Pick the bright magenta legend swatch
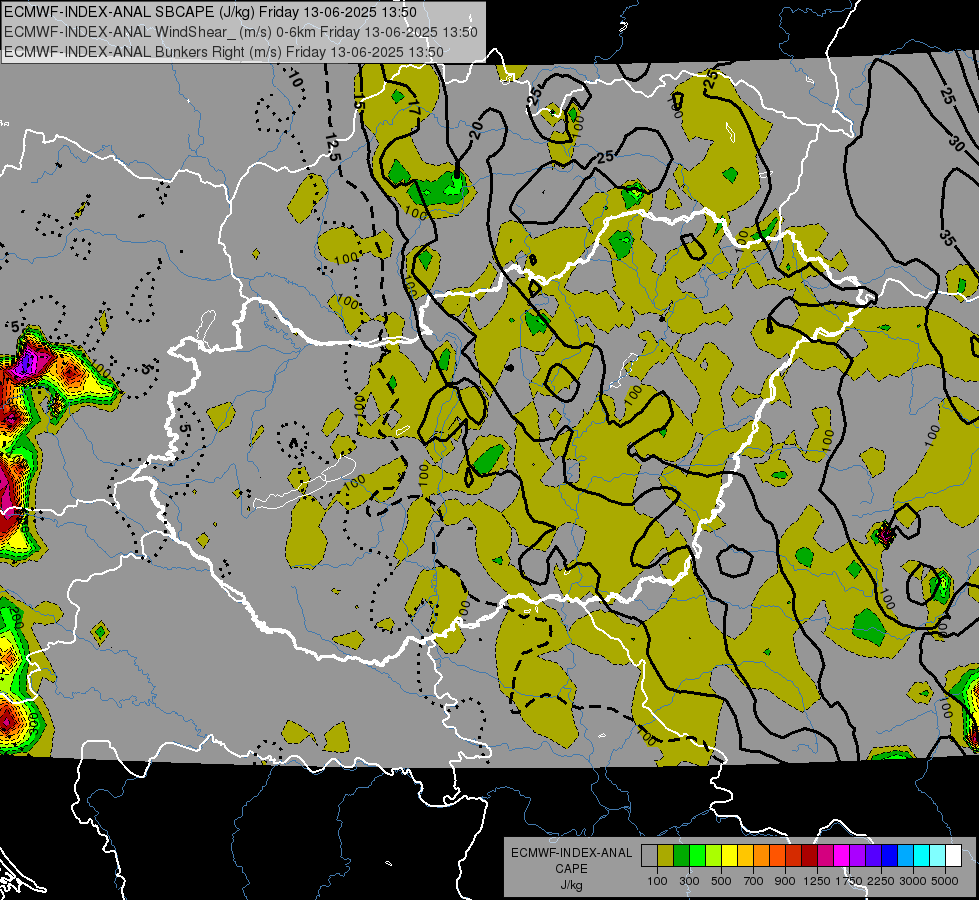 click(x=842, y=856)
